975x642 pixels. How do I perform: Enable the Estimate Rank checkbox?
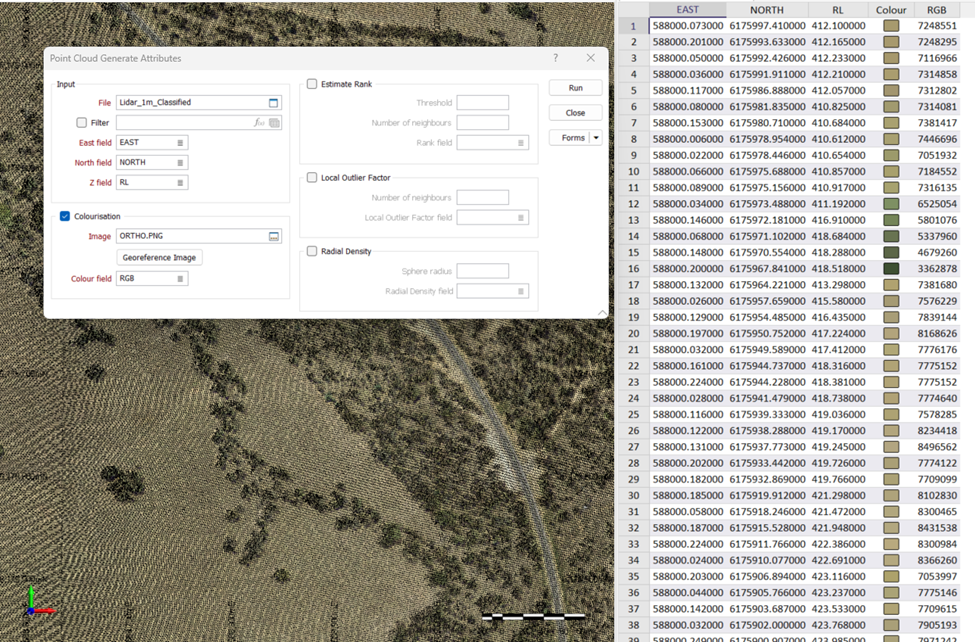point(312,85)
